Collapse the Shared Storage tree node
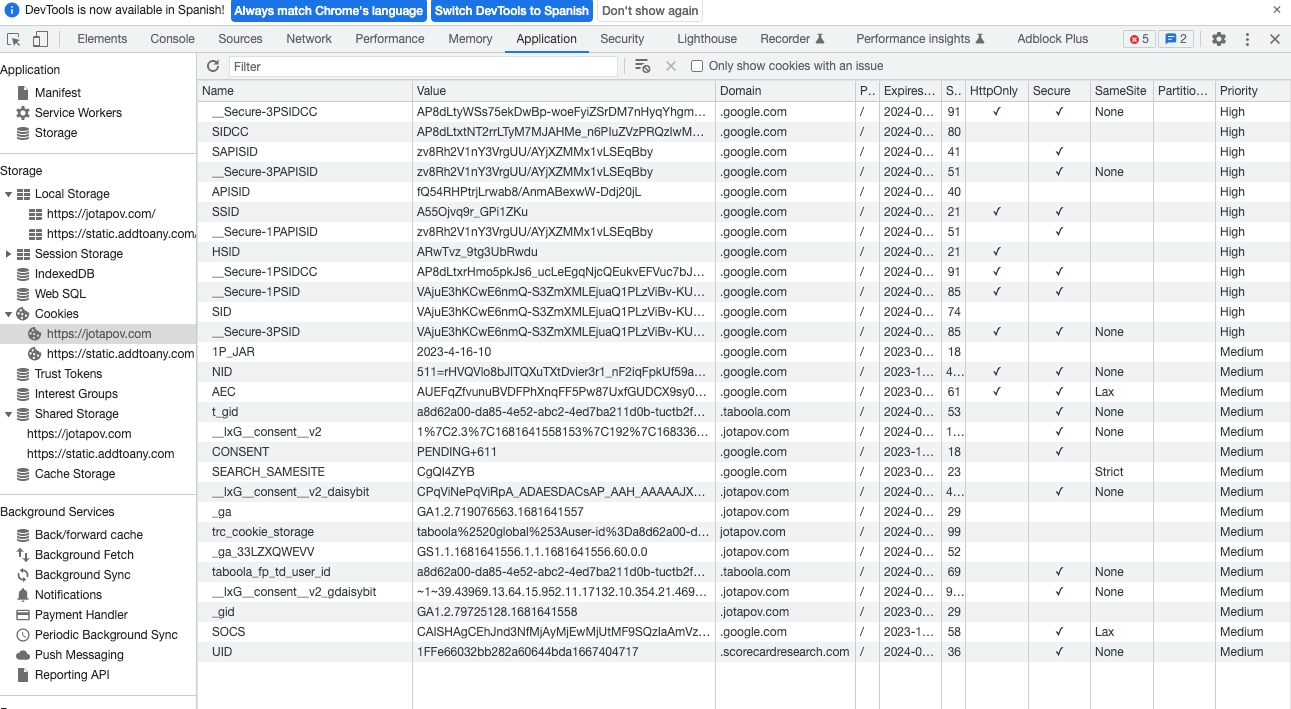This screenshot has width=1291, height=709. tap(9, 414)
